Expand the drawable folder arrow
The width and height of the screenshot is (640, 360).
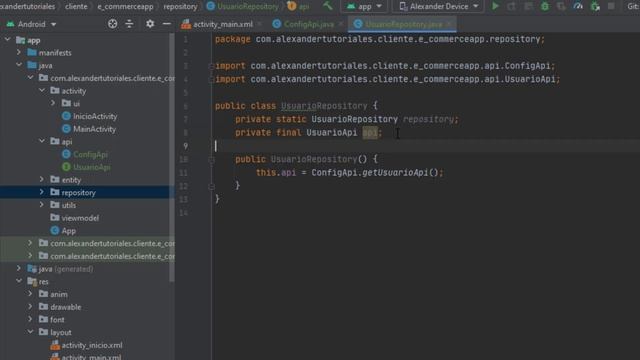click(30, 307)
